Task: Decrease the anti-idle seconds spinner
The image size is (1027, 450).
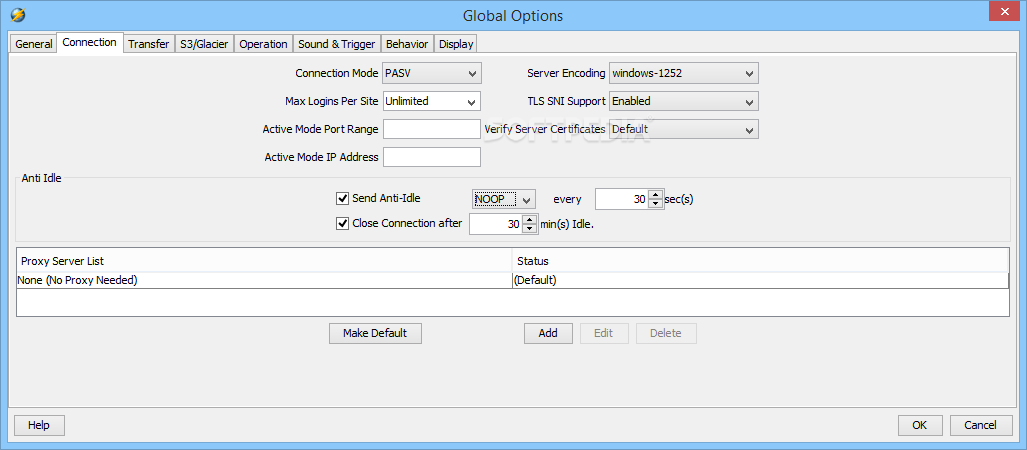Action: 656,204
